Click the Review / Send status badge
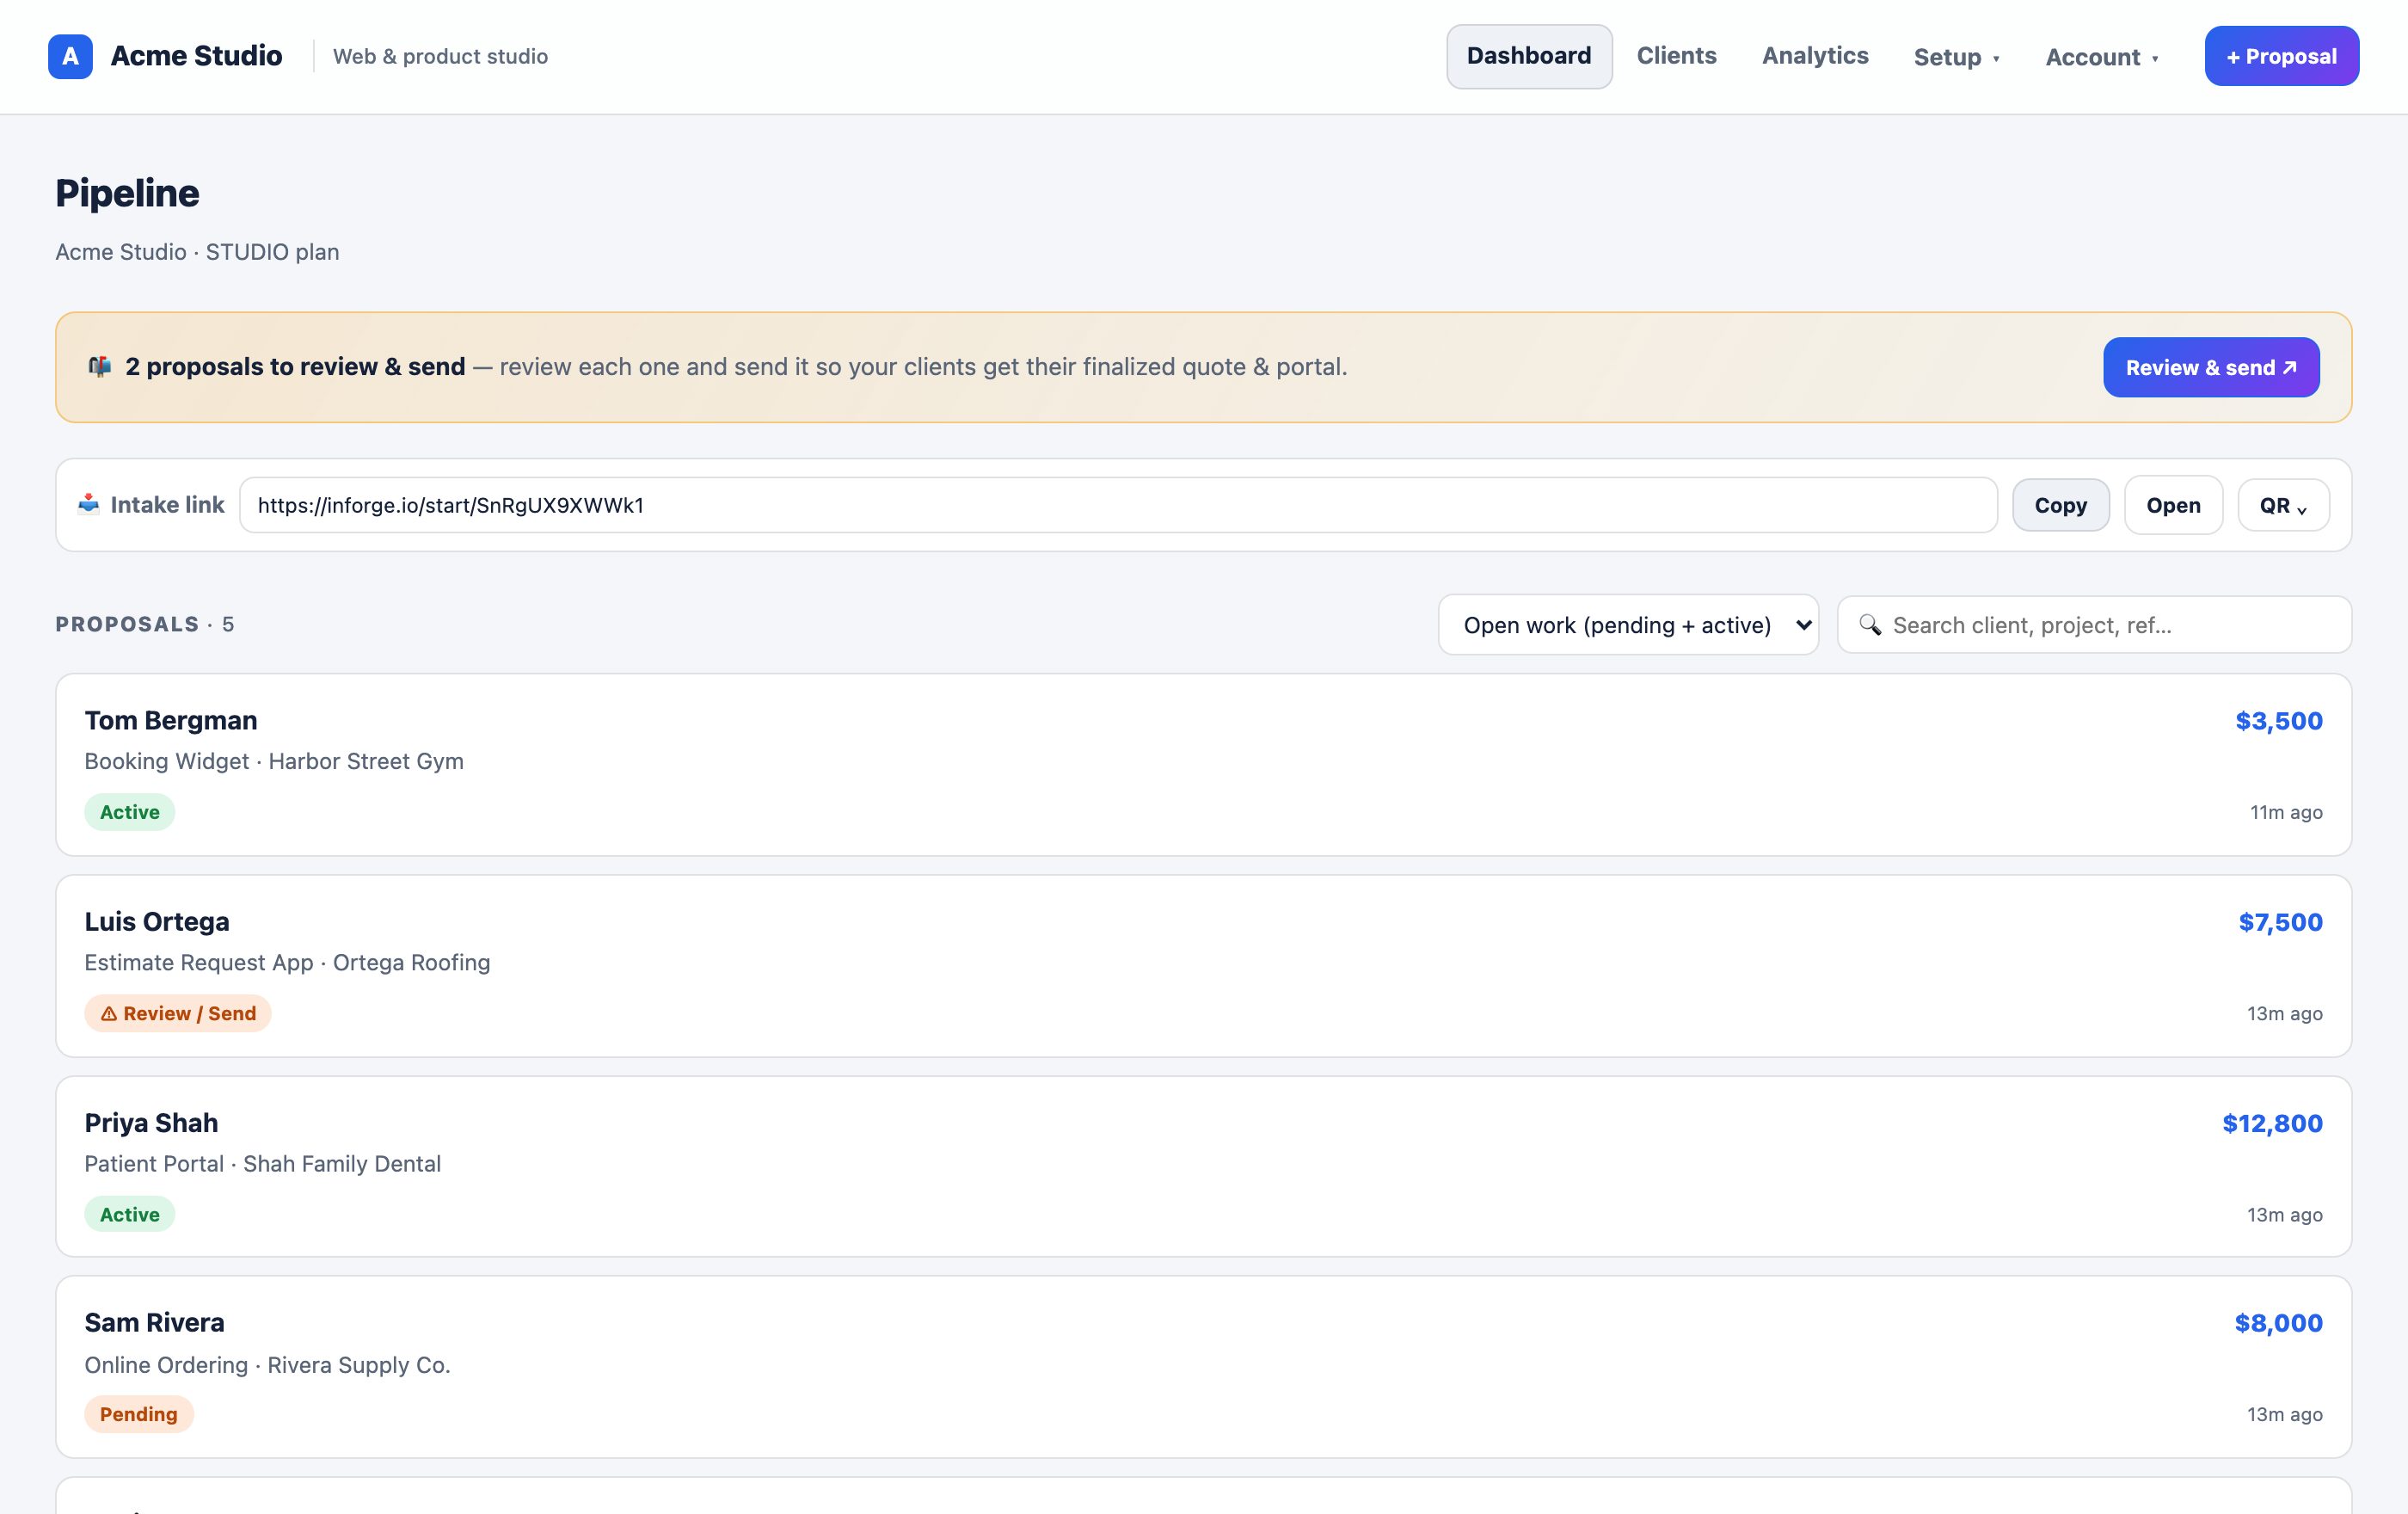This screenshot has width=2408, height=1514. (178, 1014)
